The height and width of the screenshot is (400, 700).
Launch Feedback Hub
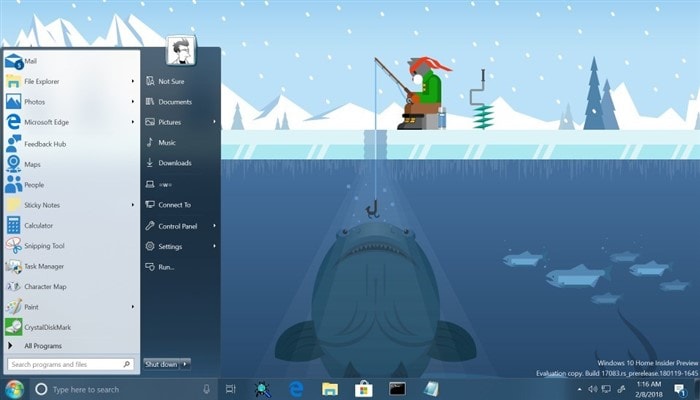click(x=71, y=144)
